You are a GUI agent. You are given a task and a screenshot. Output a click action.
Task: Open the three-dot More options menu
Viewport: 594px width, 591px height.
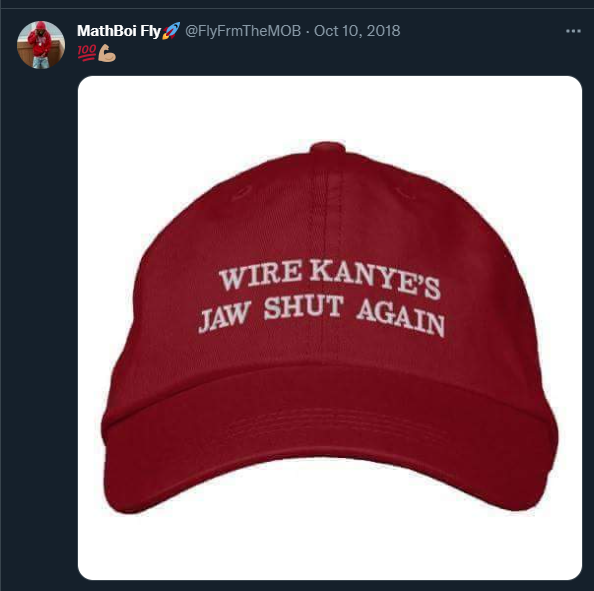tap(573, 31)
